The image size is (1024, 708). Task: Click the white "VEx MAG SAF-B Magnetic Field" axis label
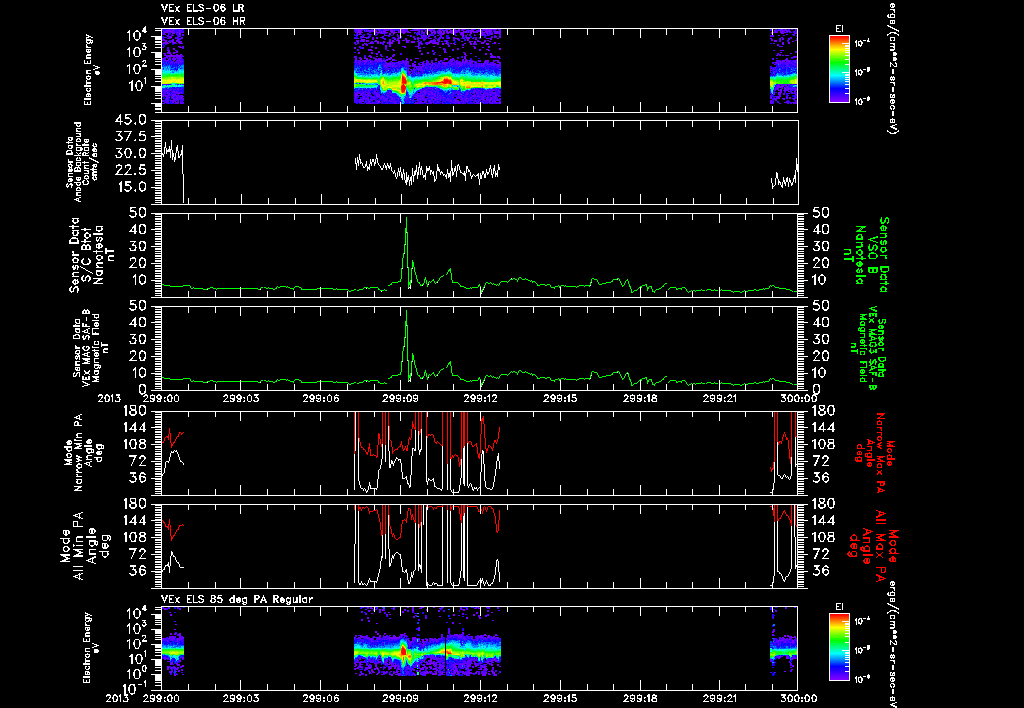[91, 347]
